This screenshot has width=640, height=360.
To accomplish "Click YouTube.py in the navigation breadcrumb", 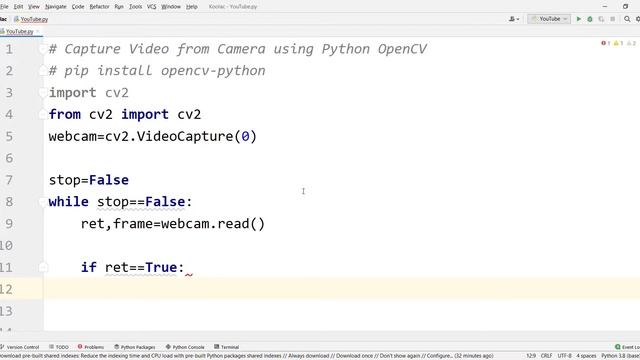I will [31, 19].
